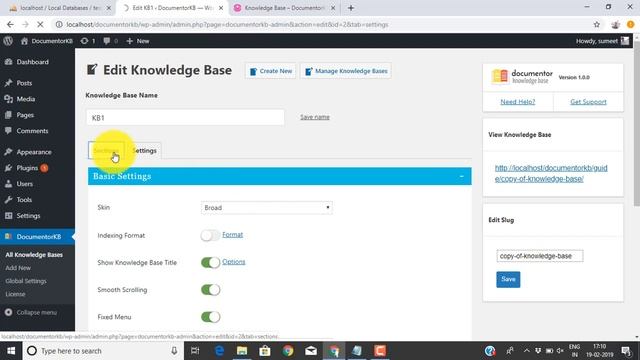Viewport: 640px width, 360px height.
Task: Open File Explorer from the taskbar
Action: tap(242, 351)
